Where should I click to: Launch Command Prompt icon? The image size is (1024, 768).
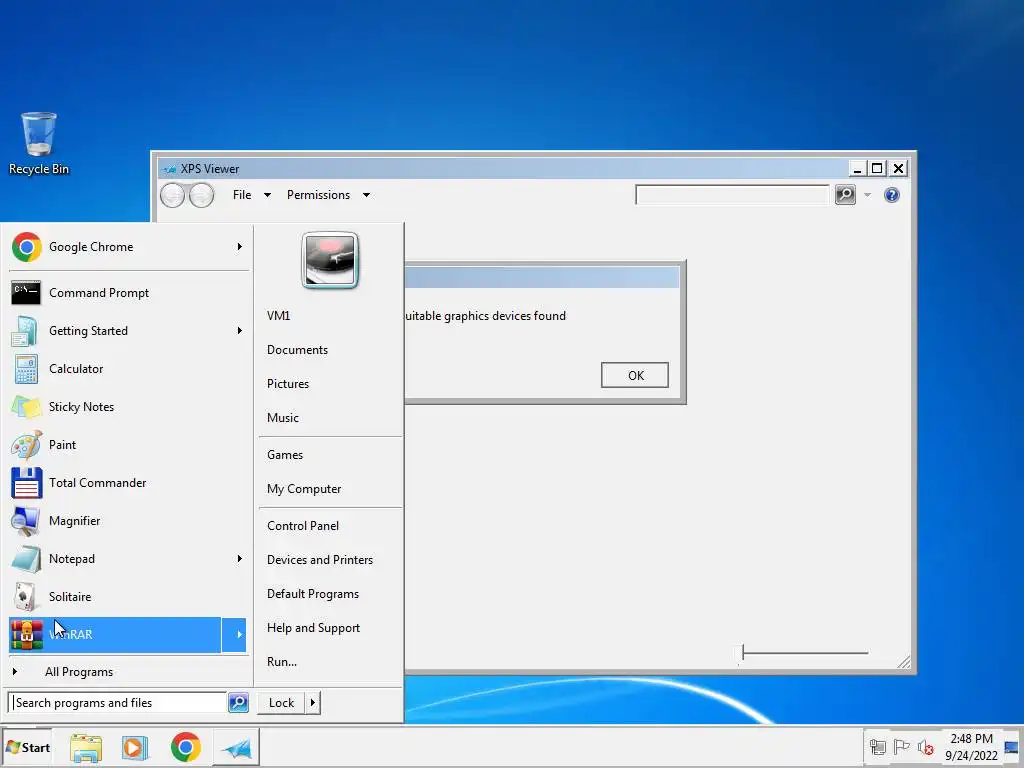[x=26, y=293]
